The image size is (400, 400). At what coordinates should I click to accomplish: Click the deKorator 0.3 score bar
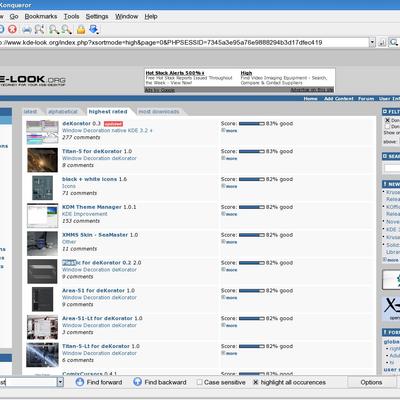[252, 124]
